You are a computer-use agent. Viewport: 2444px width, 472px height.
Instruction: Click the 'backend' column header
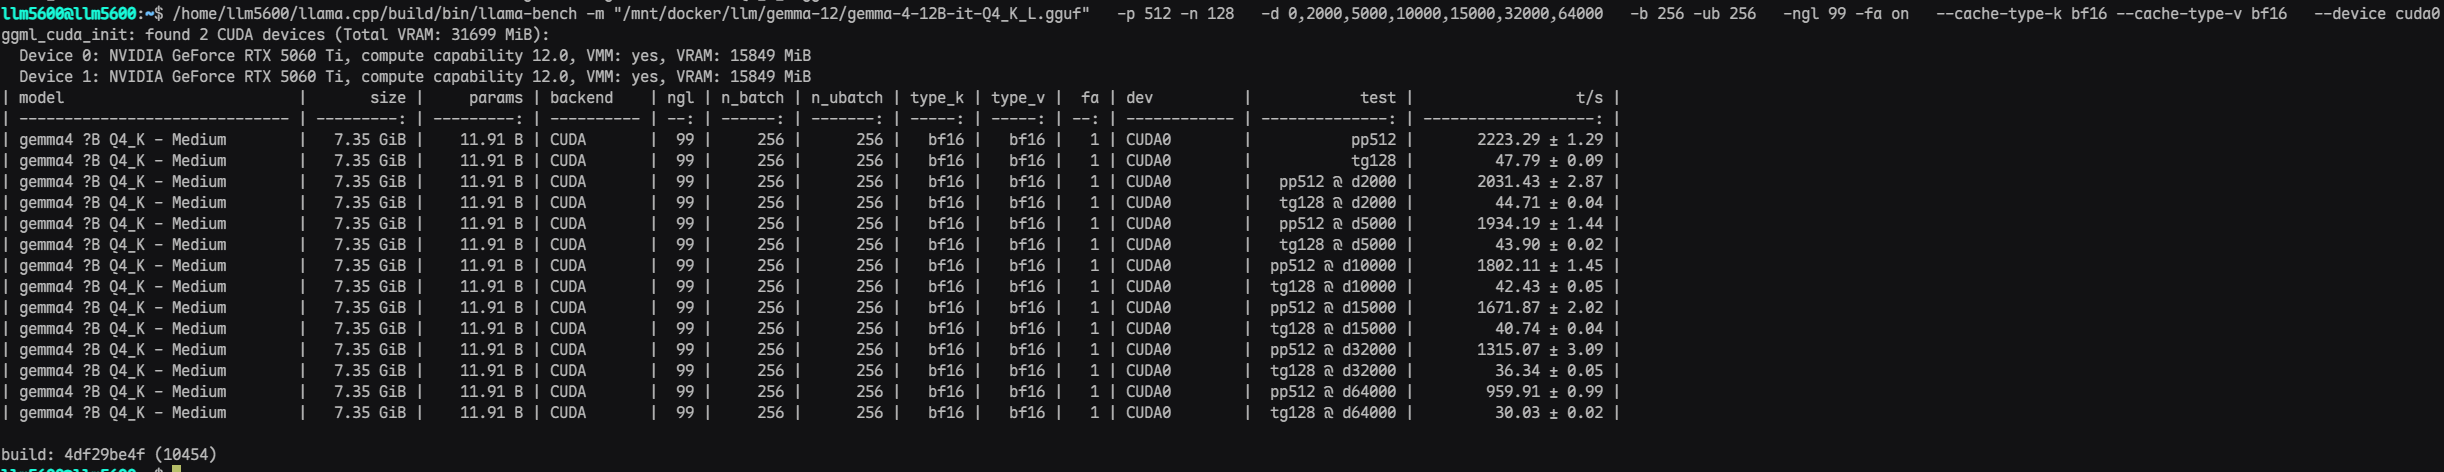tap(581, 98)
